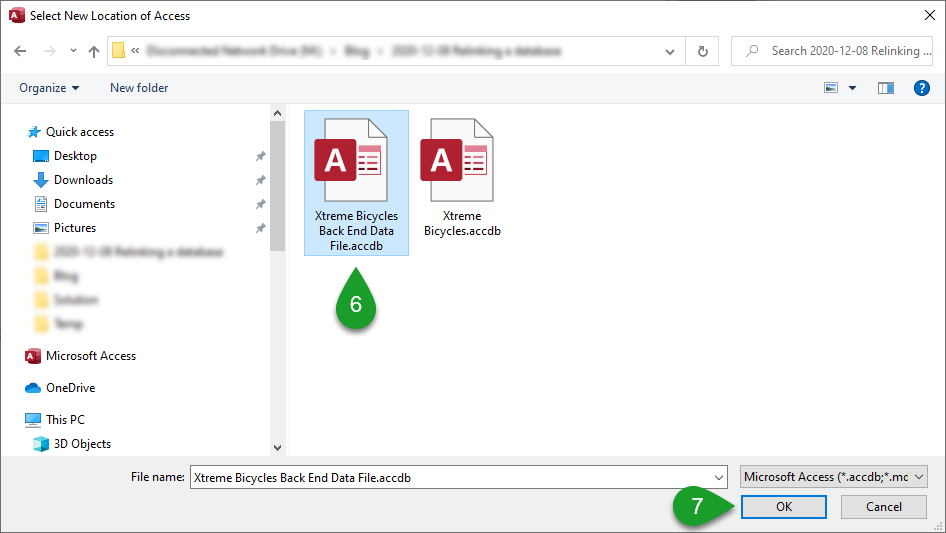
Task: Create a New folder
Action: 139,88
